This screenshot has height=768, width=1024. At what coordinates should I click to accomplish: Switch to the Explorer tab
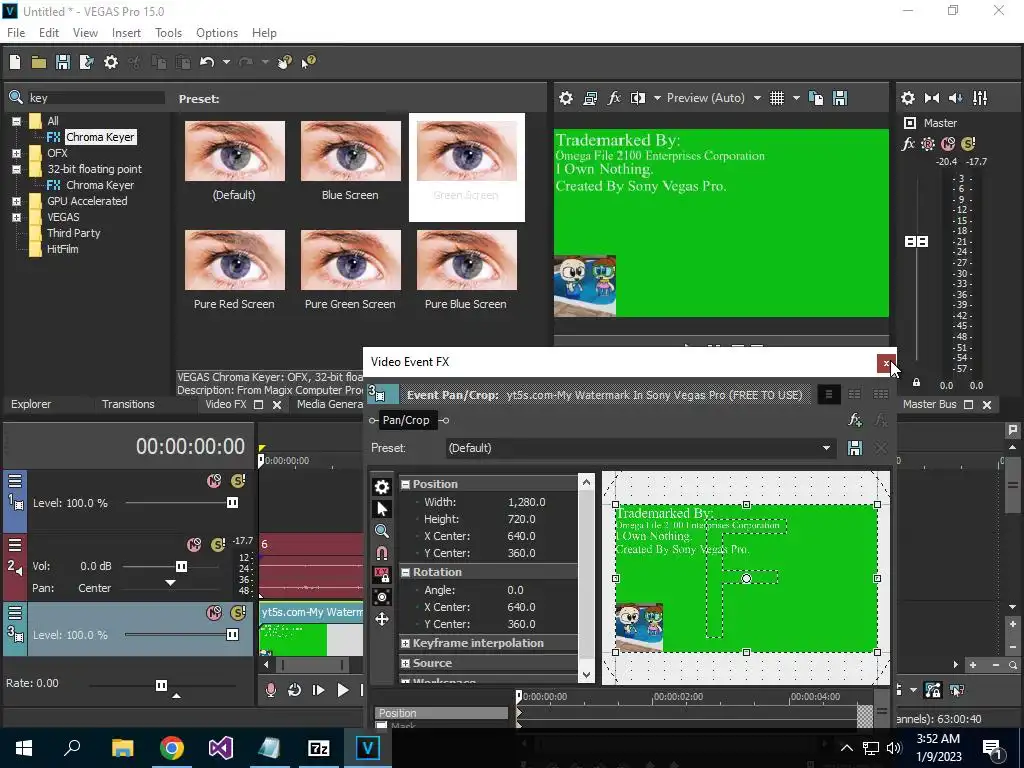[x=31, y=404]
